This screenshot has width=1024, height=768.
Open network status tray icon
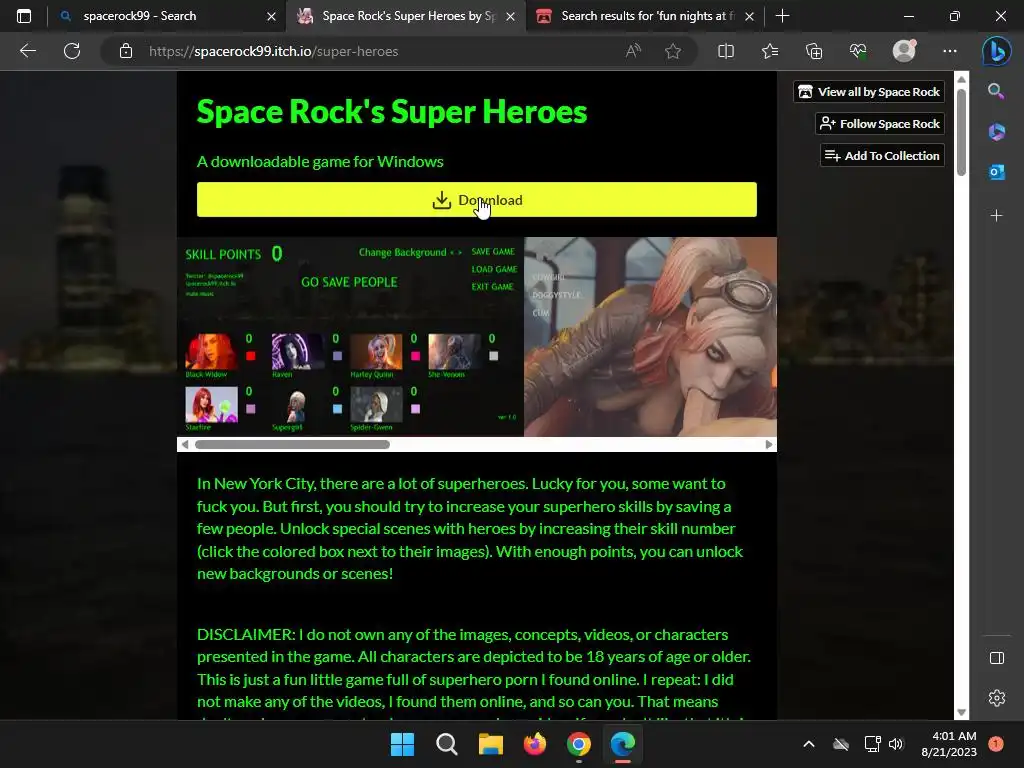coord(872,744)
